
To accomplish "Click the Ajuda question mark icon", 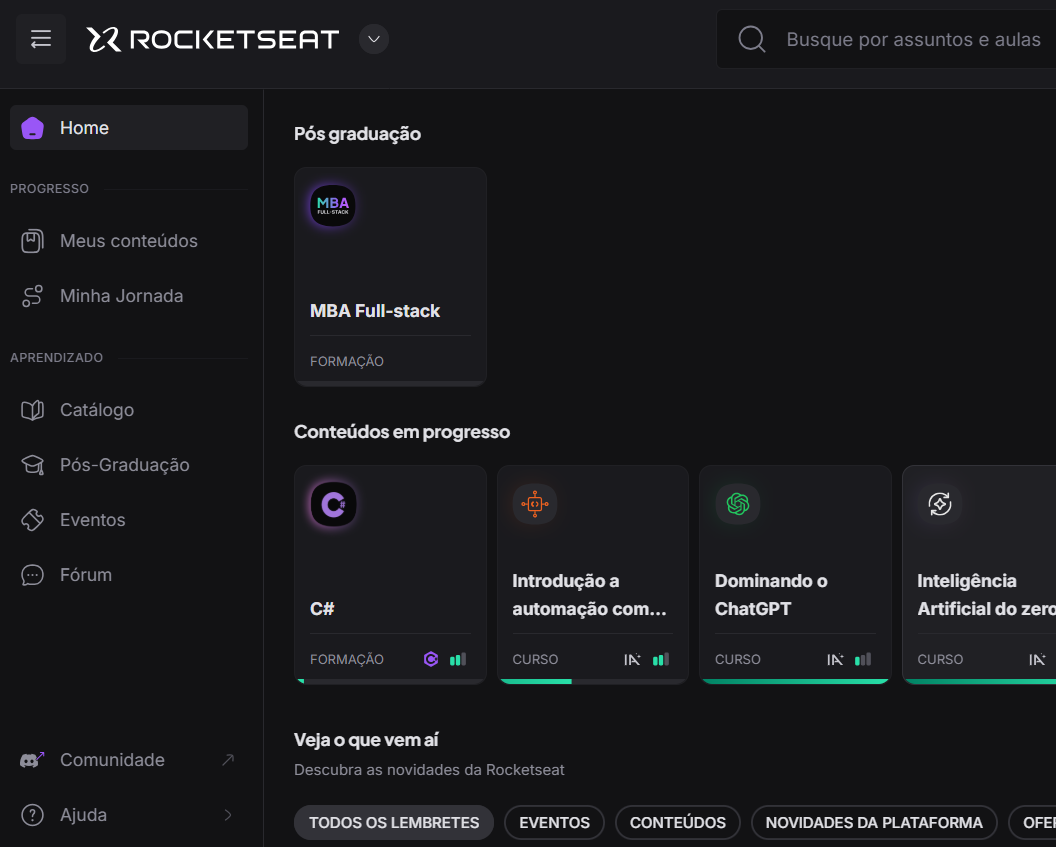I will tap(32, 815).
